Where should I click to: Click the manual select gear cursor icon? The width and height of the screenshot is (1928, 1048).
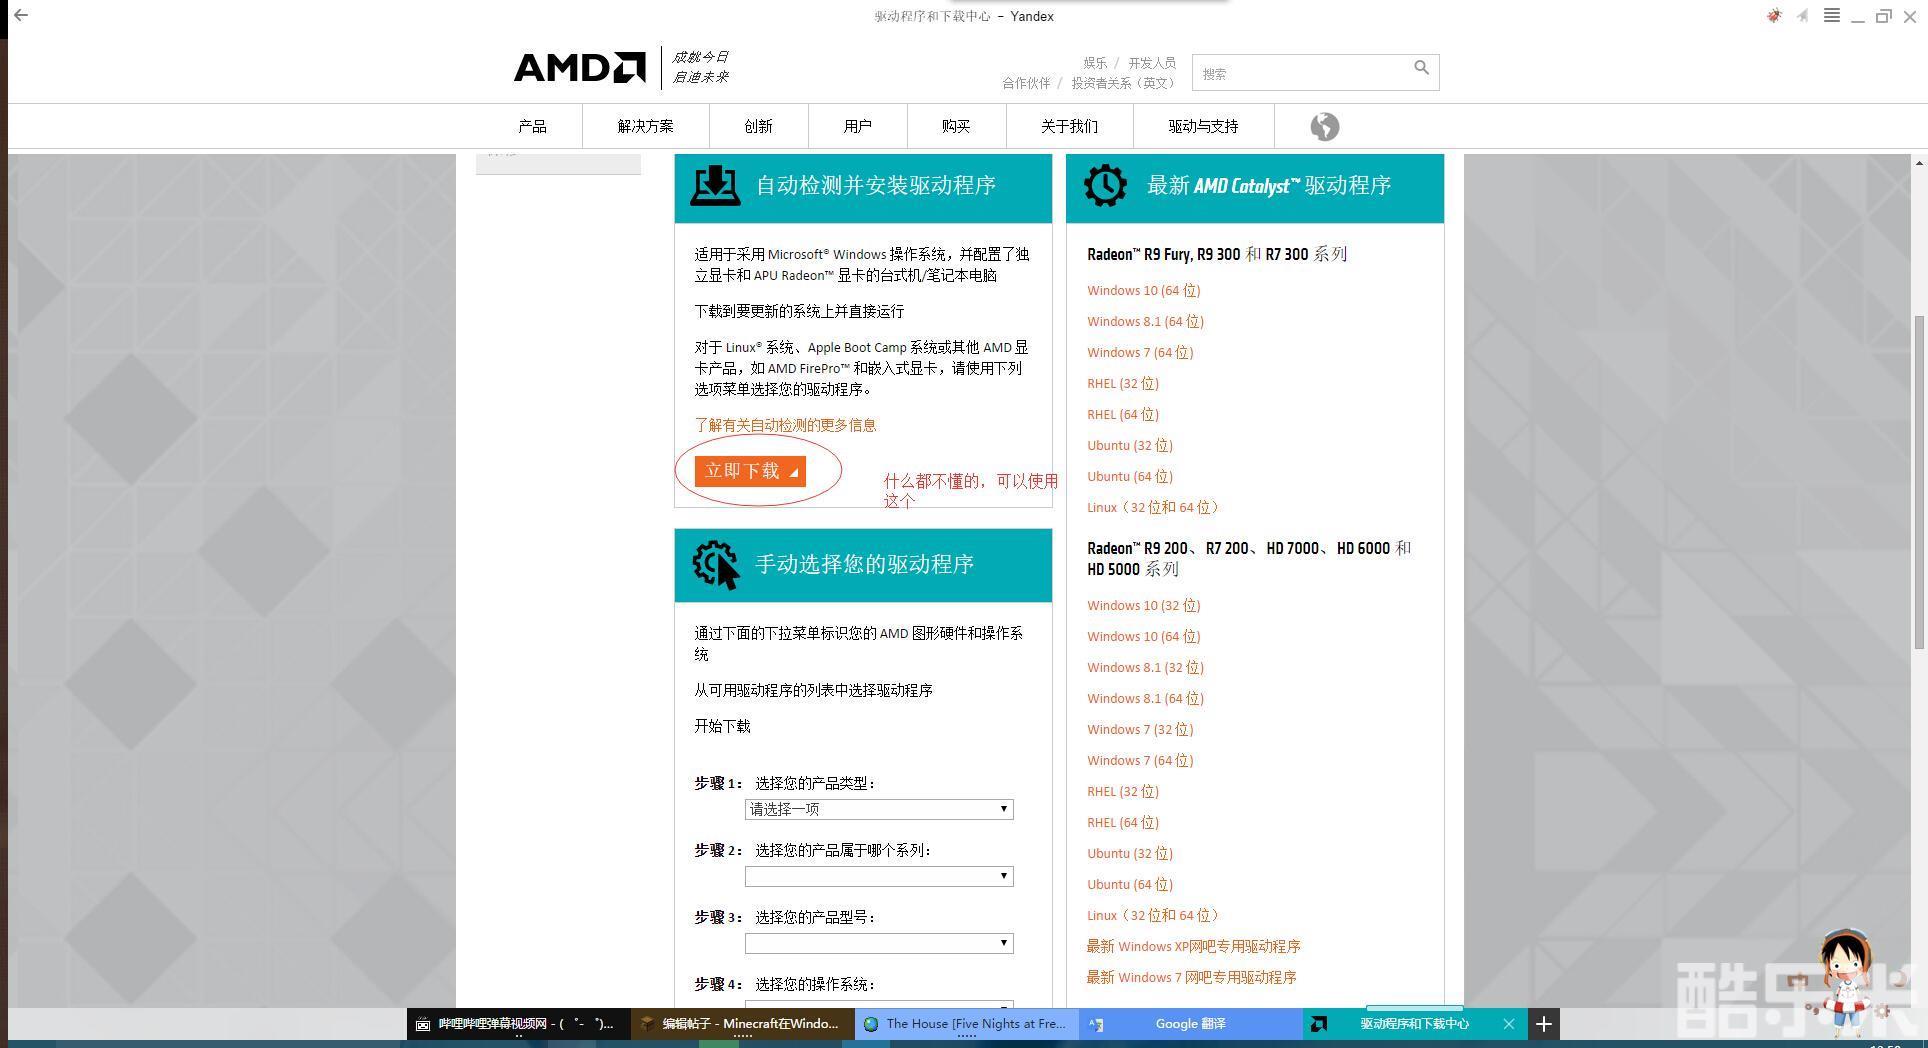pos(716,565)
